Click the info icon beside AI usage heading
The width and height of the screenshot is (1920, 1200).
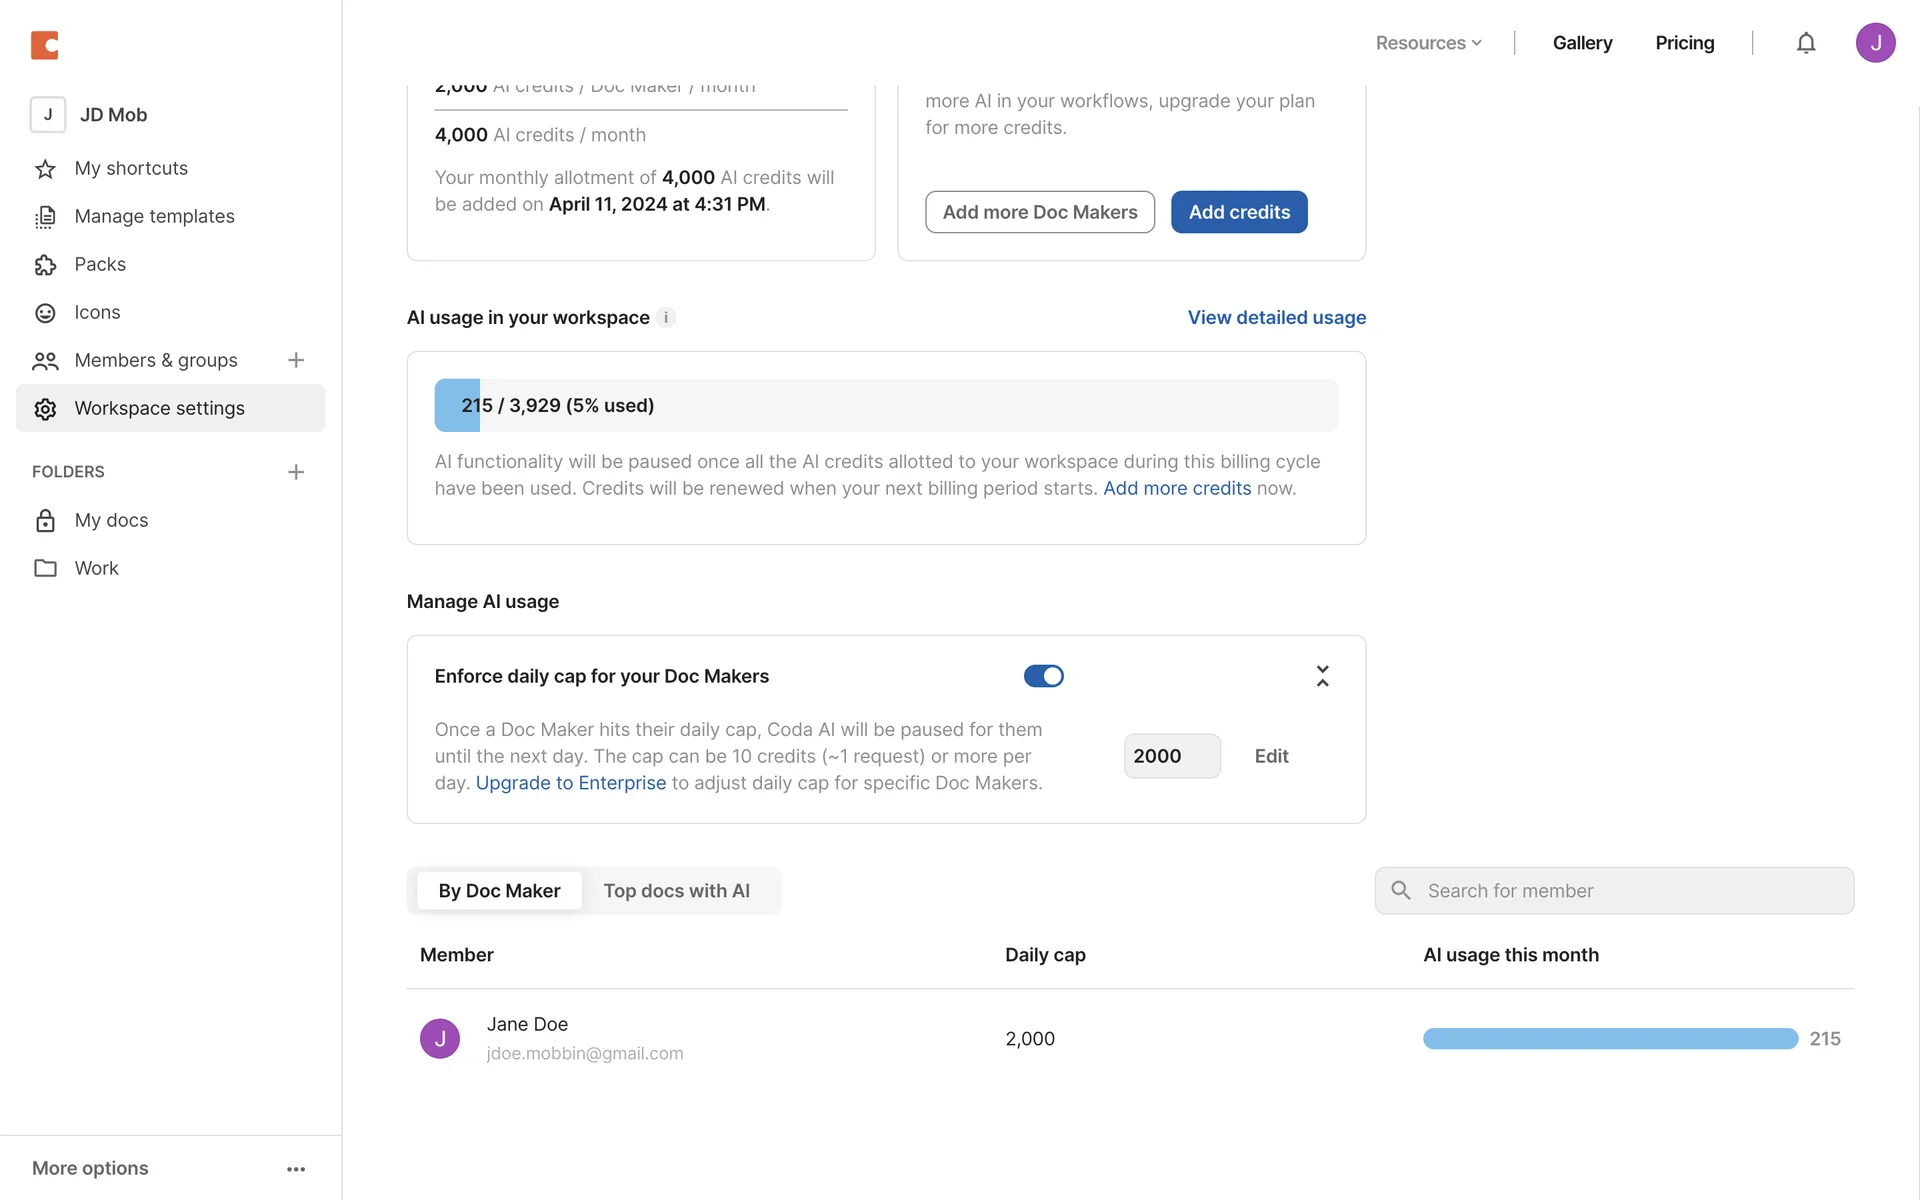point(666,317)
